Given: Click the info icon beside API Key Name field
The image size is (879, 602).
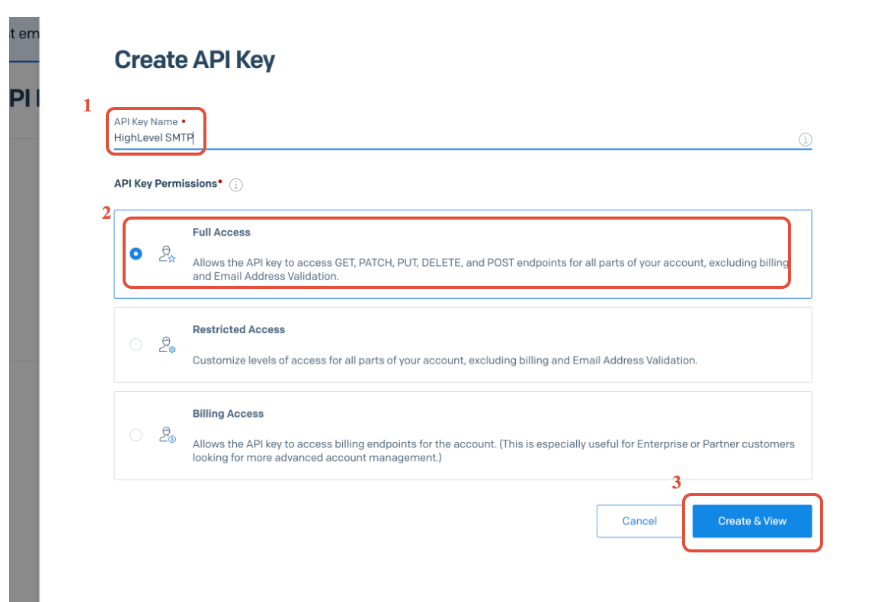Looking at the screenshot, I should [x=805, y=140].
